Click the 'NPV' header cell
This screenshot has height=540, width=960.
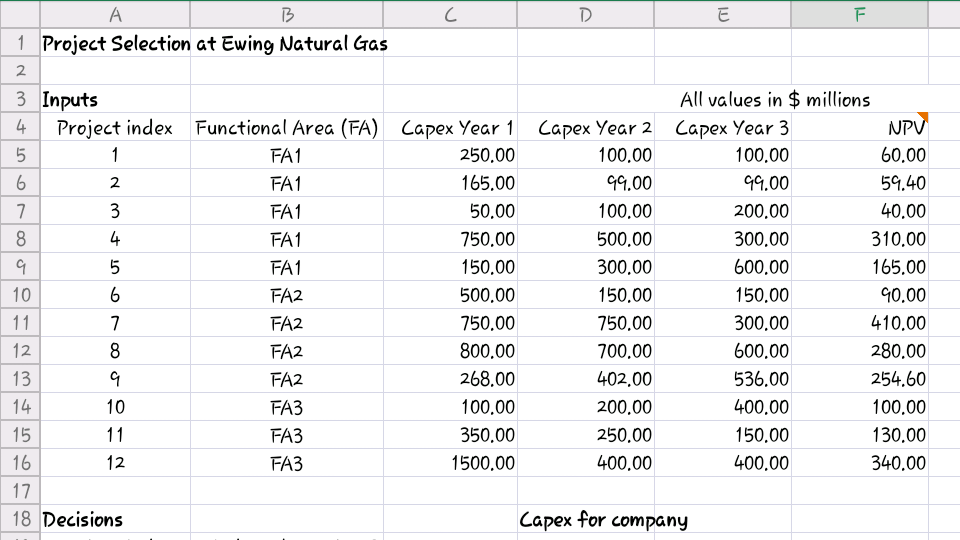pyautogui.click(x=860, y=127)
